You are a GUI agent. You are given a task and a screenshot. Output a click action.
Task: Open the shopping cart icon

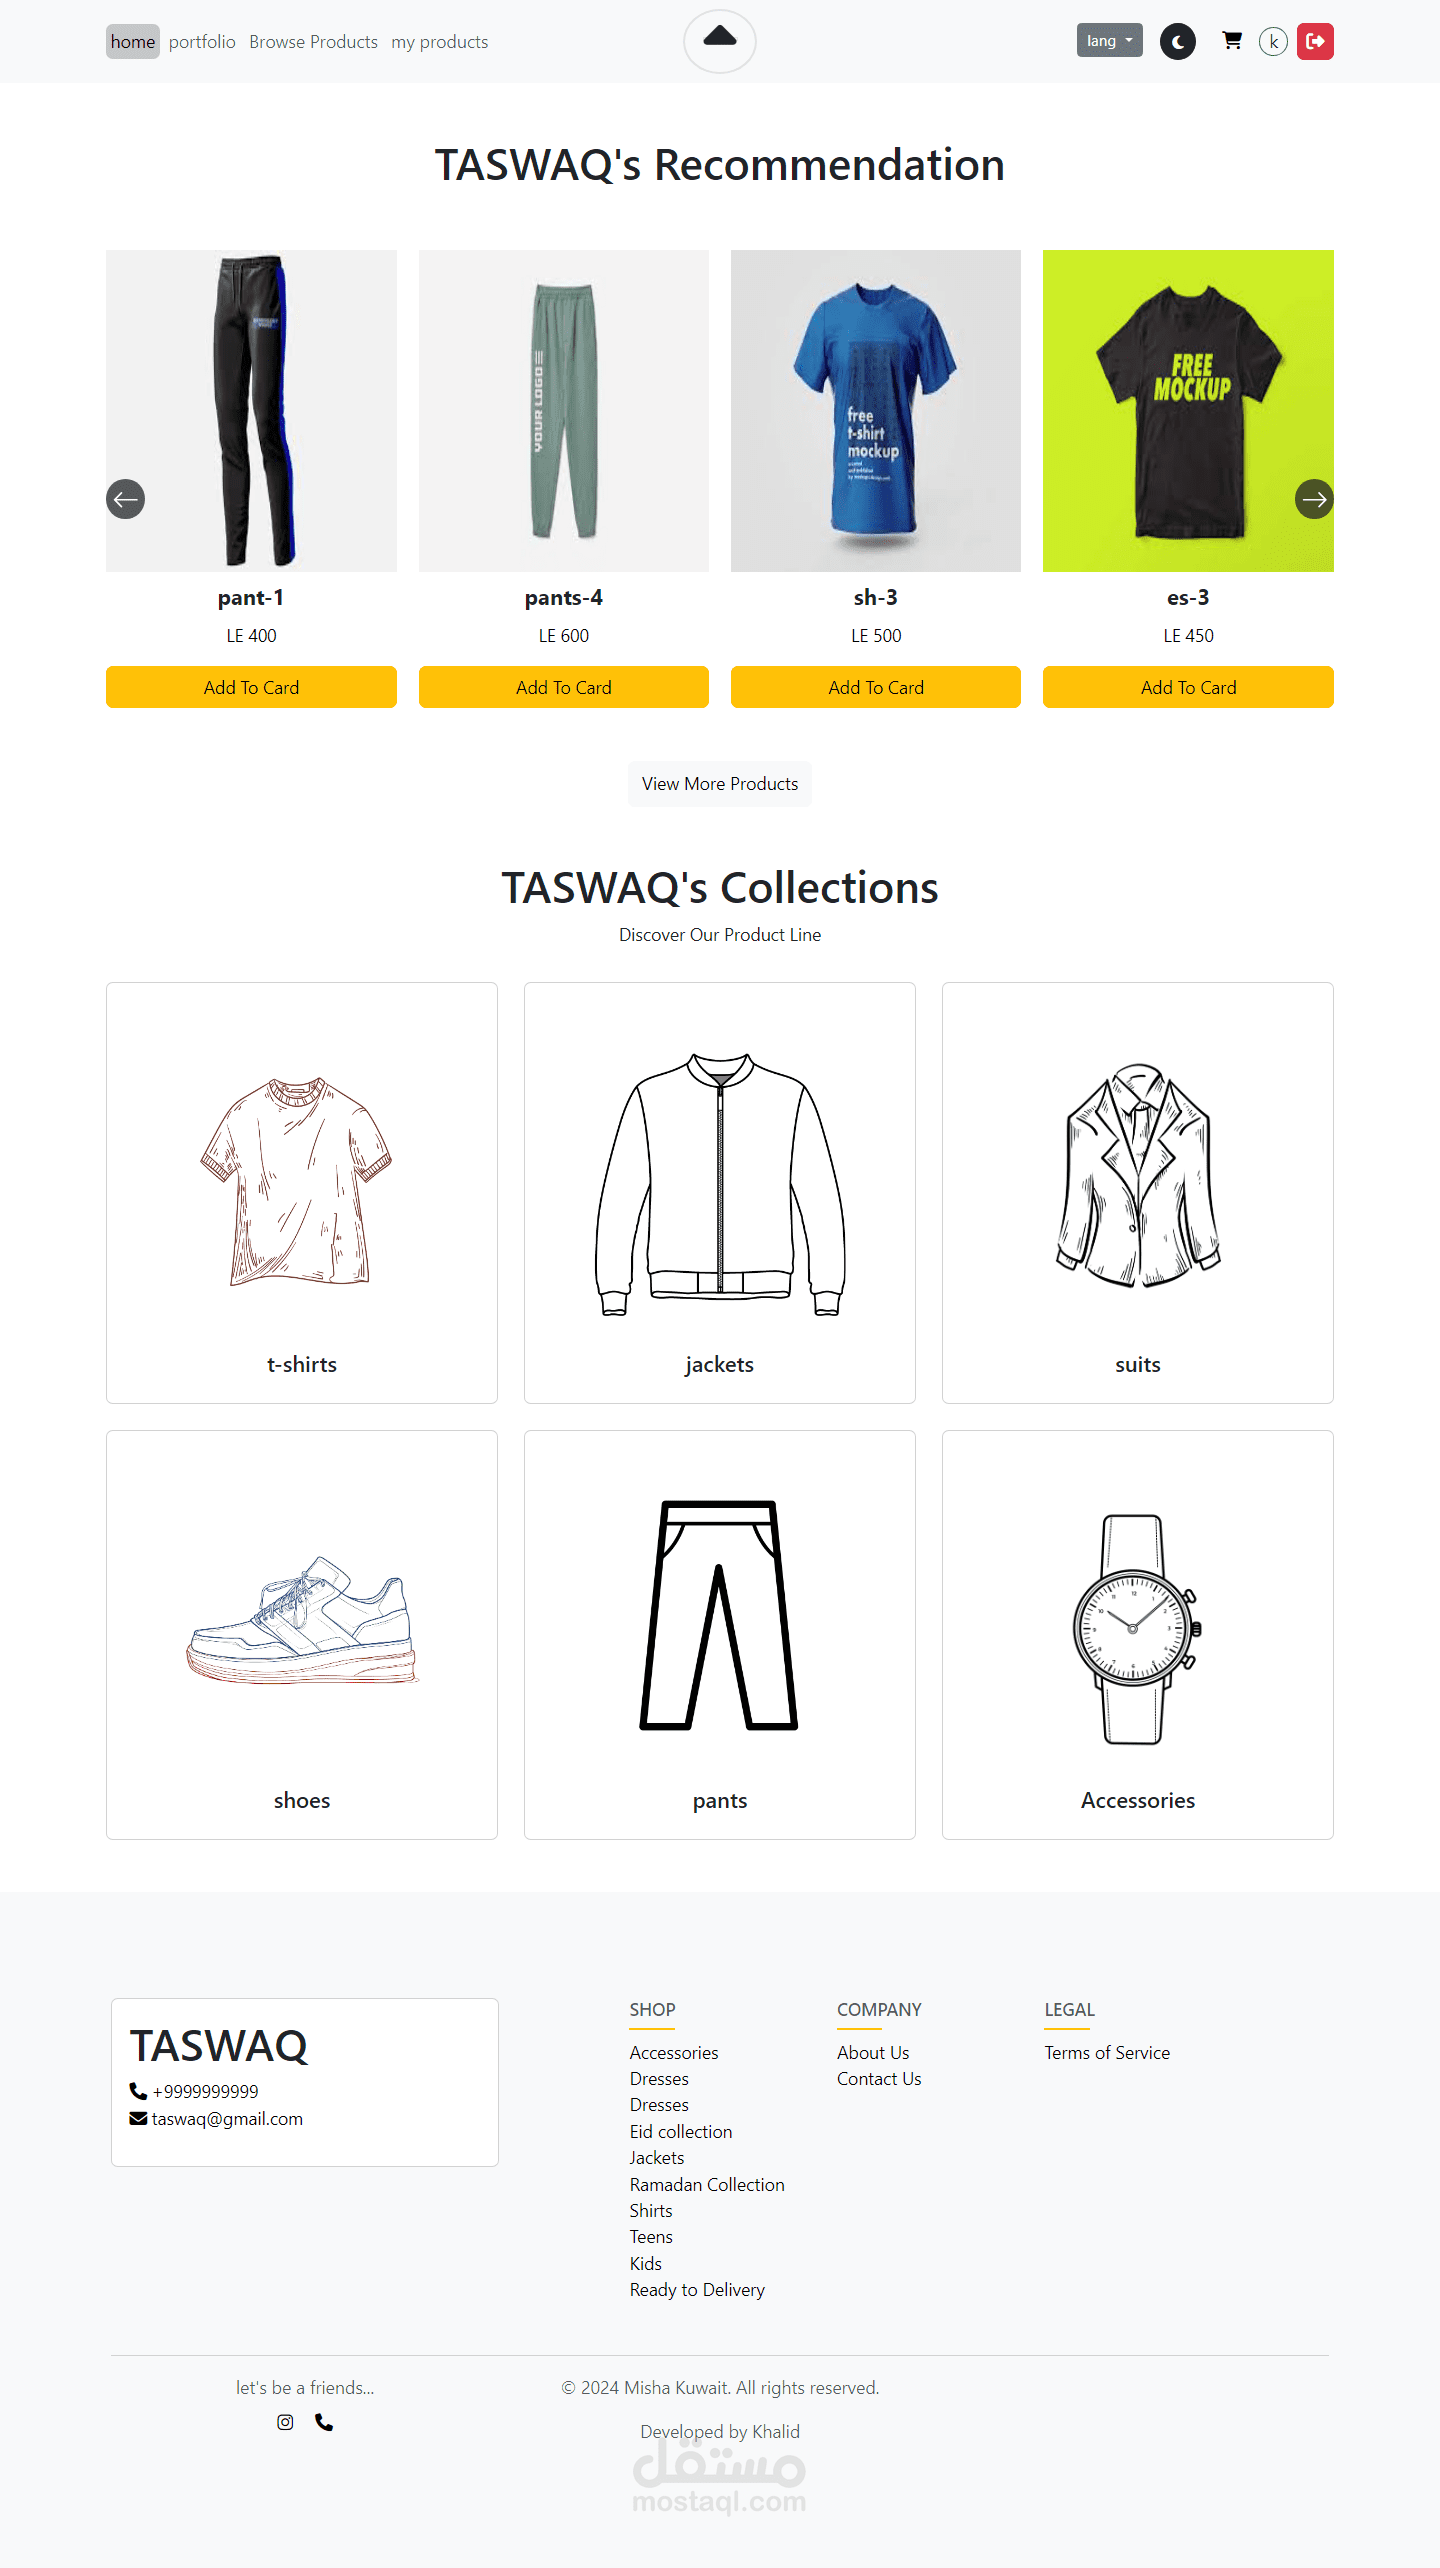coord(1232,41)
